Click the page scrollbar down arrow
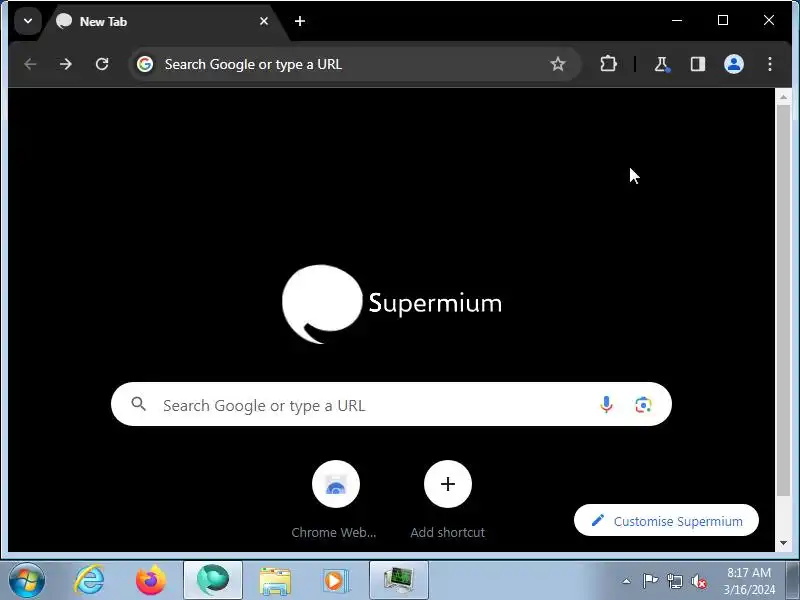This screenshot has height=600, width=800. 783,543
